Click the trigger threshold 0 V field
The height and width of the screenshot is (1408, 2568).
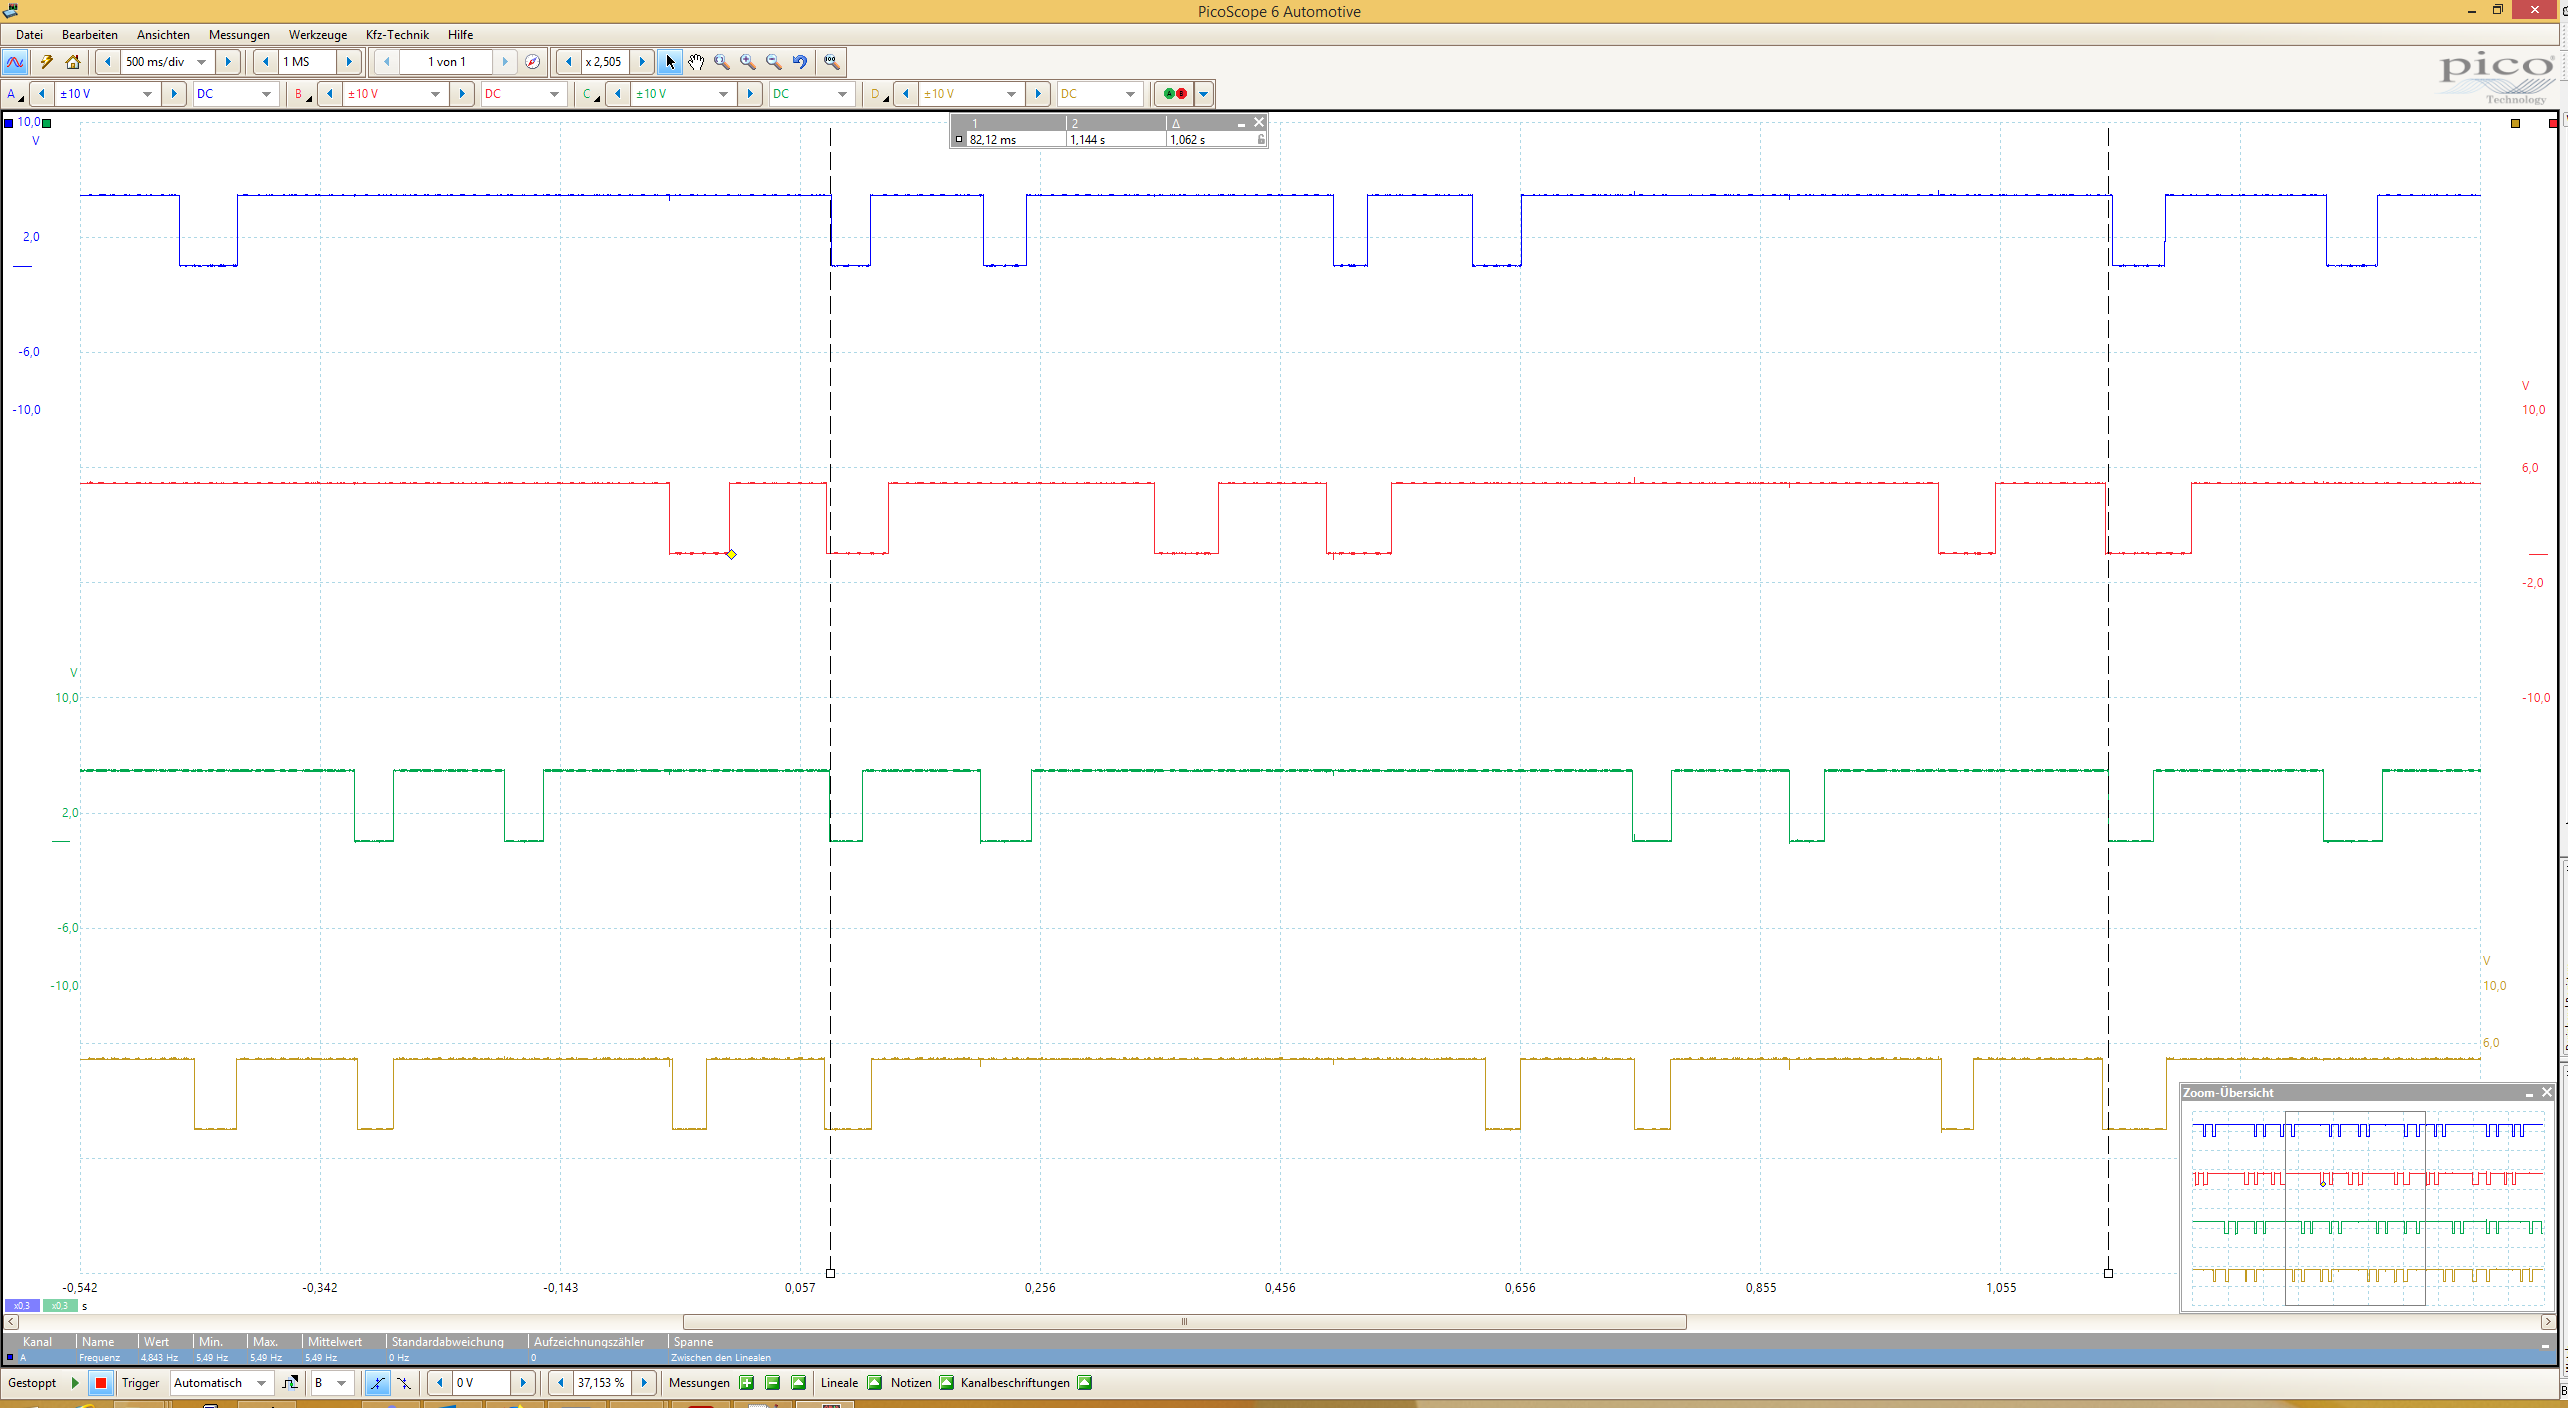[x=483, y=1383]
